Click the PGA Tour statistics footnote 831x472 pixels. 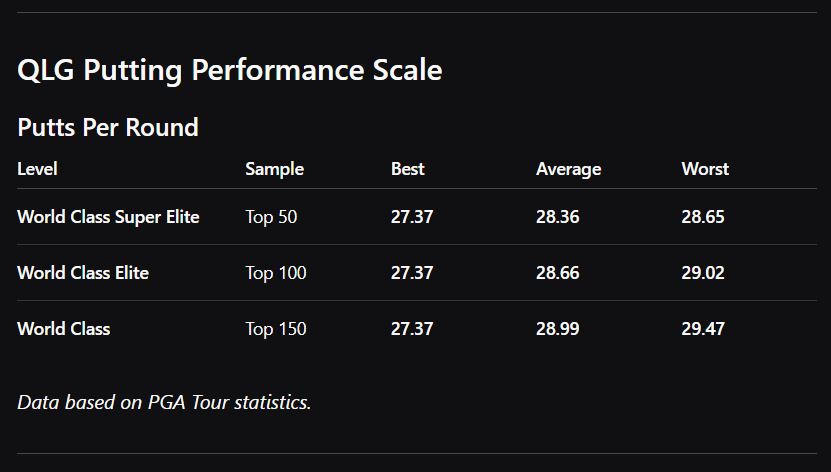[164, 402]
